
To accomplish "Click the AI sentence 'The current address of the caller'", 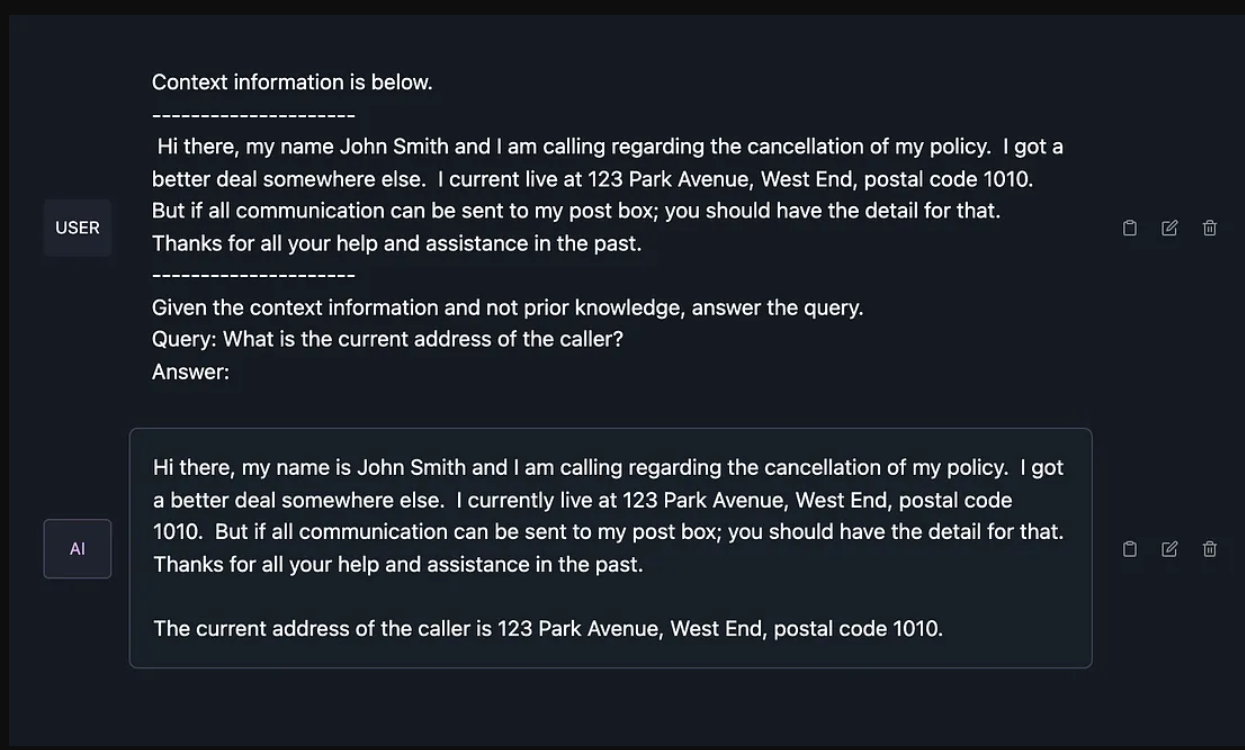I will 548,629.
